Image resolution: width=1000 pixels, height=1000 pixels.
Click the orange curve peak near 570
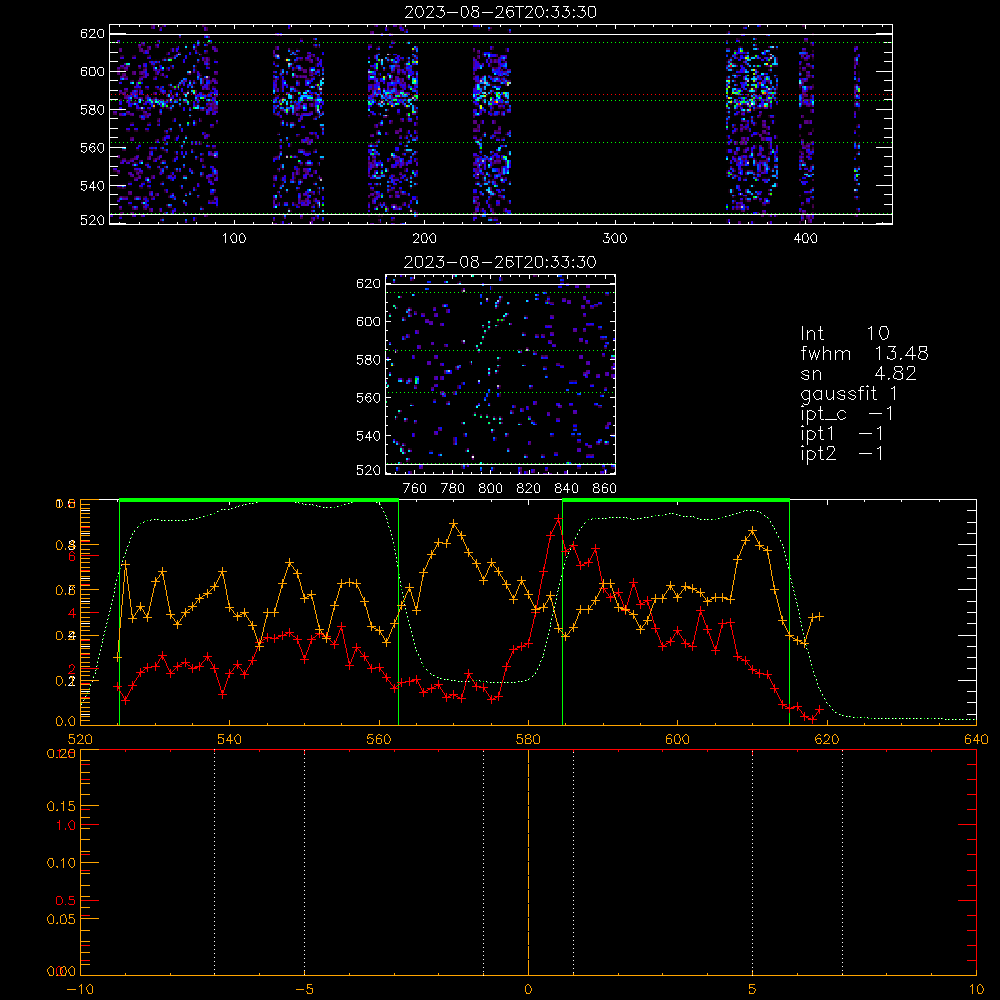pyautogui.click(x=453, y=523)
